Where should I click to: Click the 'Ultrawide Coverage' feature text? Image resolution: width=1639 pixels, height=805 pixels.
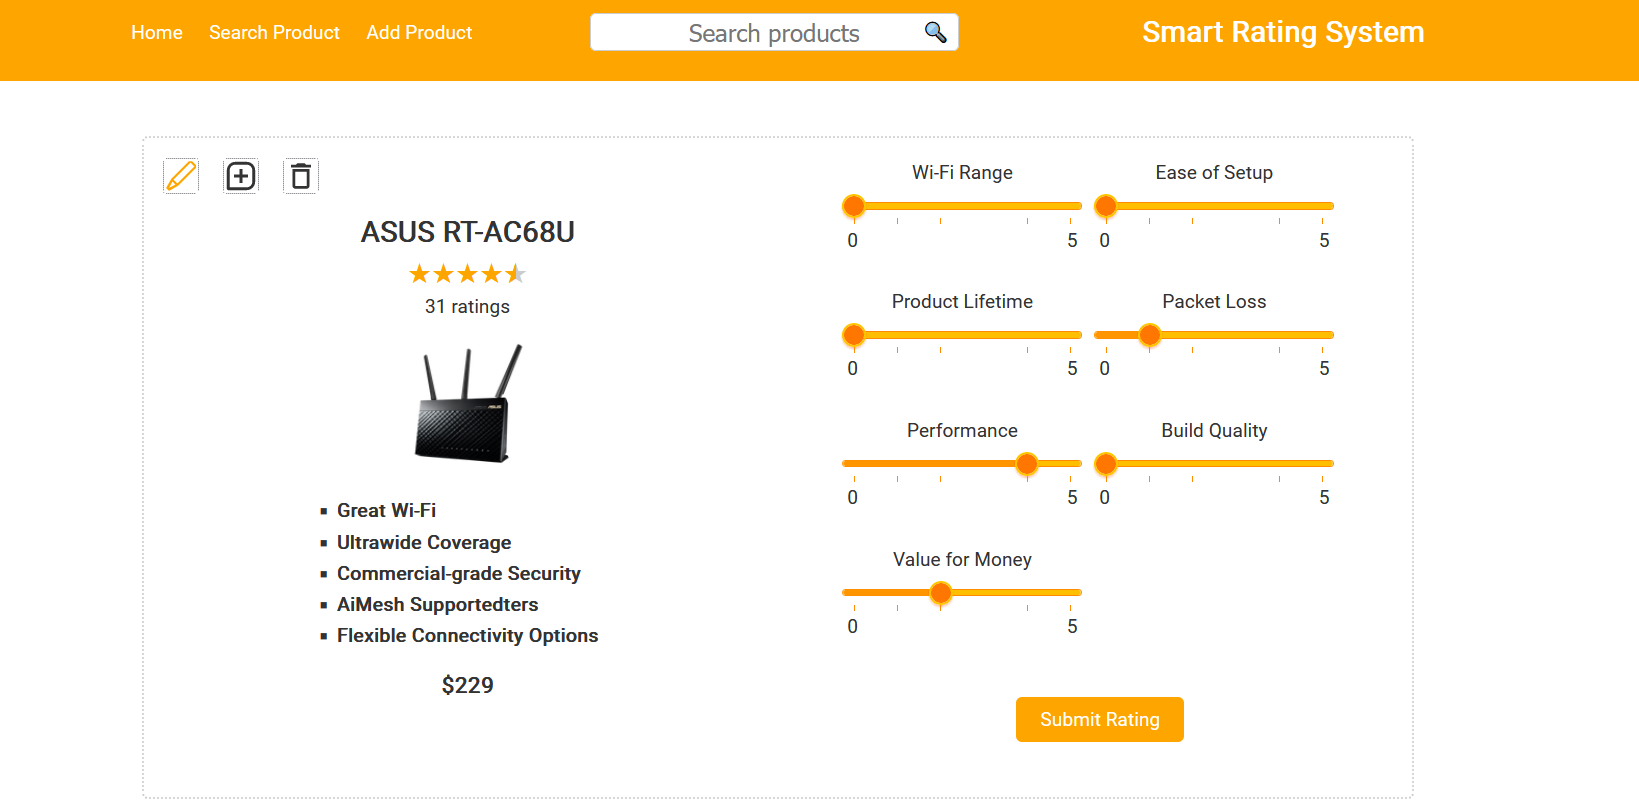point(424,542)
